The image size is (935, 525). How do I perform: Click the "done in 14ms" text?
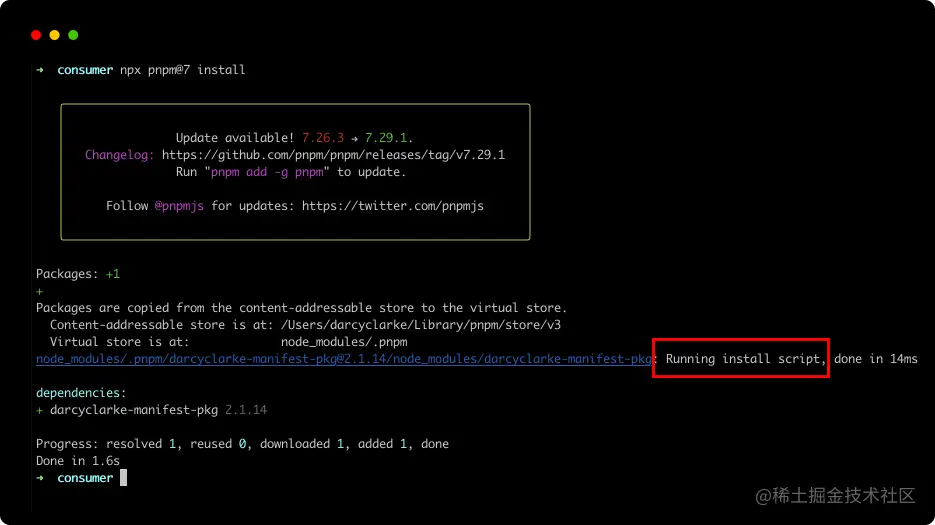pos(875,359)
